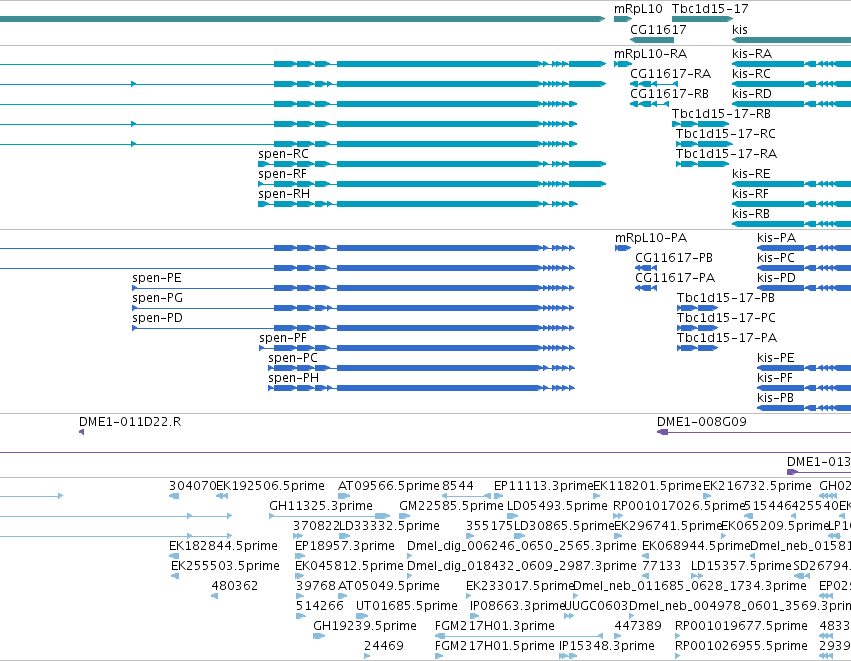Select transcript mRpL10-RA
This screenshot has width=851, height=661.
pyautogui.click(x=650, y=54)
